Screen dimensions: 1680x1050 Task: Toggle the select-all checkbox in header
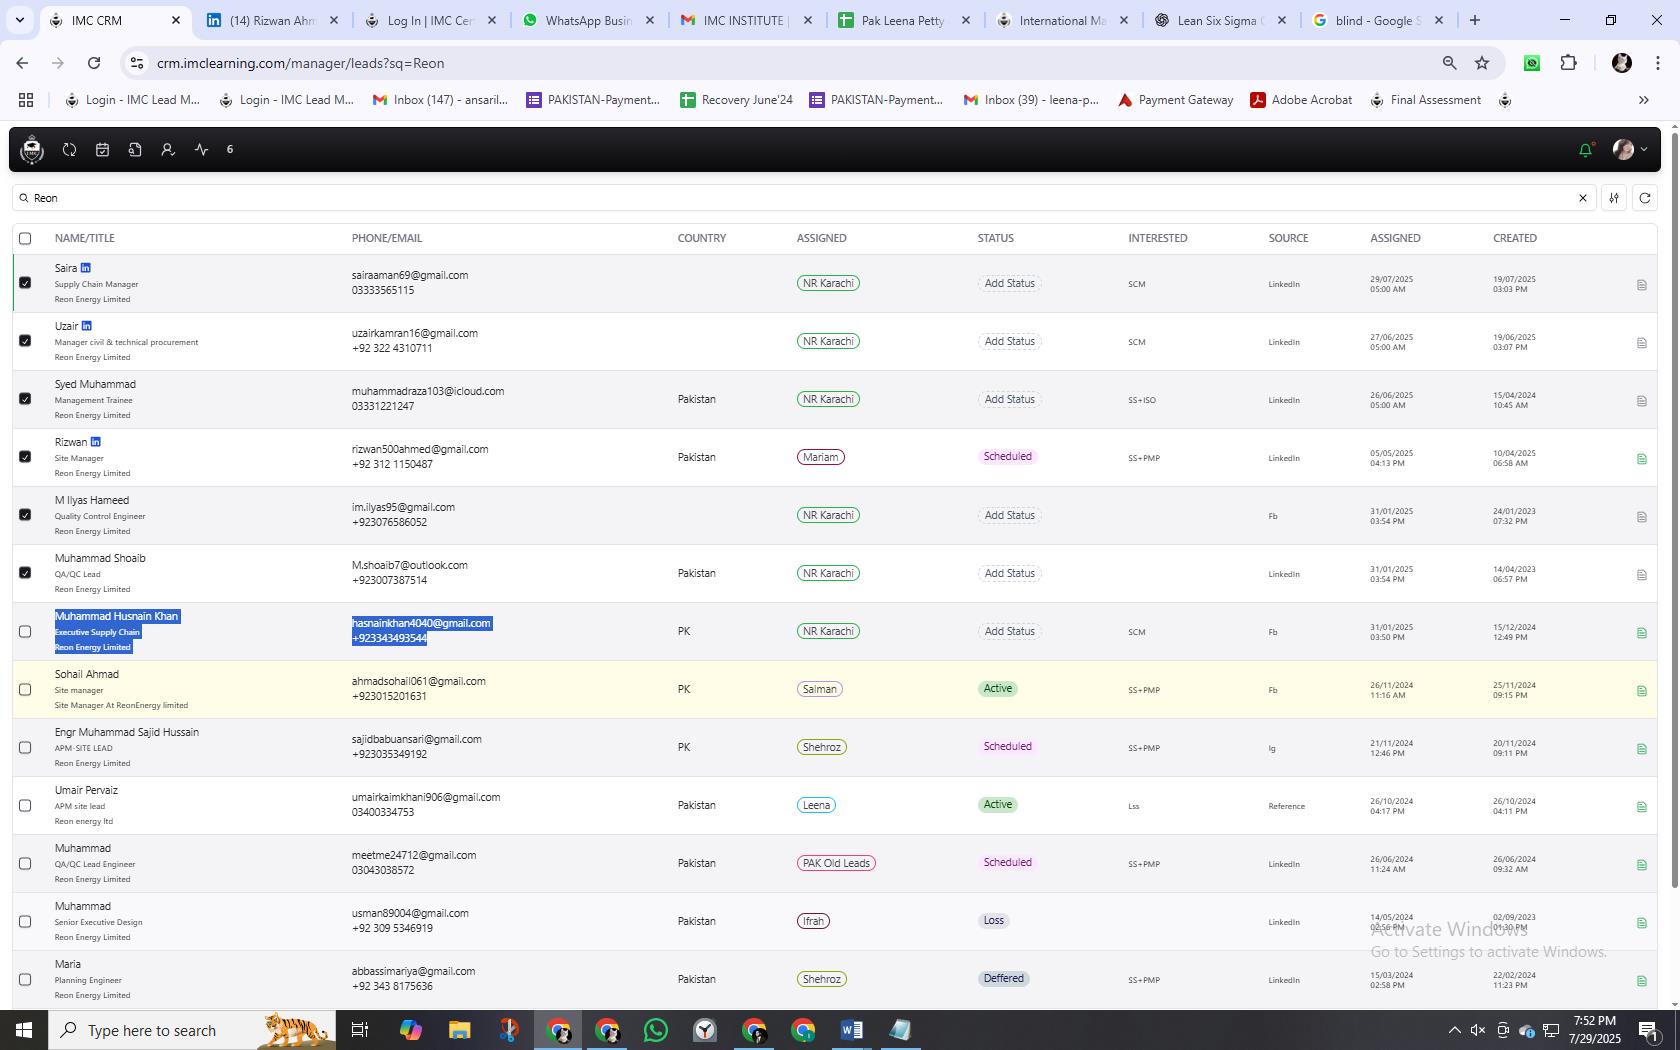[25, 238]
